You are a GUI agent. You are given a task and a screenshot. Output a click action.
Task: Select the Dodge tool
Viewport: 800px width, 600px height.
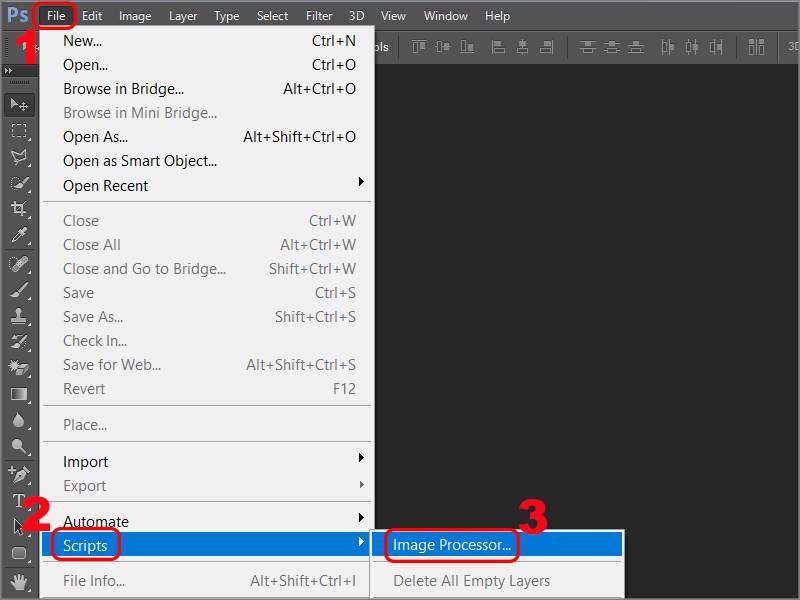click(19, 446)
